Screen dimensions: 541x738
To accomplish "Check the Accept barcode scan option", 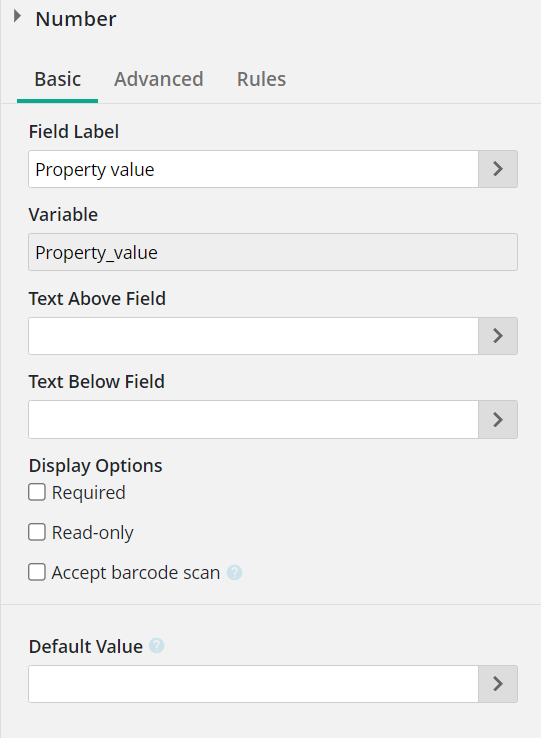I will [x=37, y=572].
